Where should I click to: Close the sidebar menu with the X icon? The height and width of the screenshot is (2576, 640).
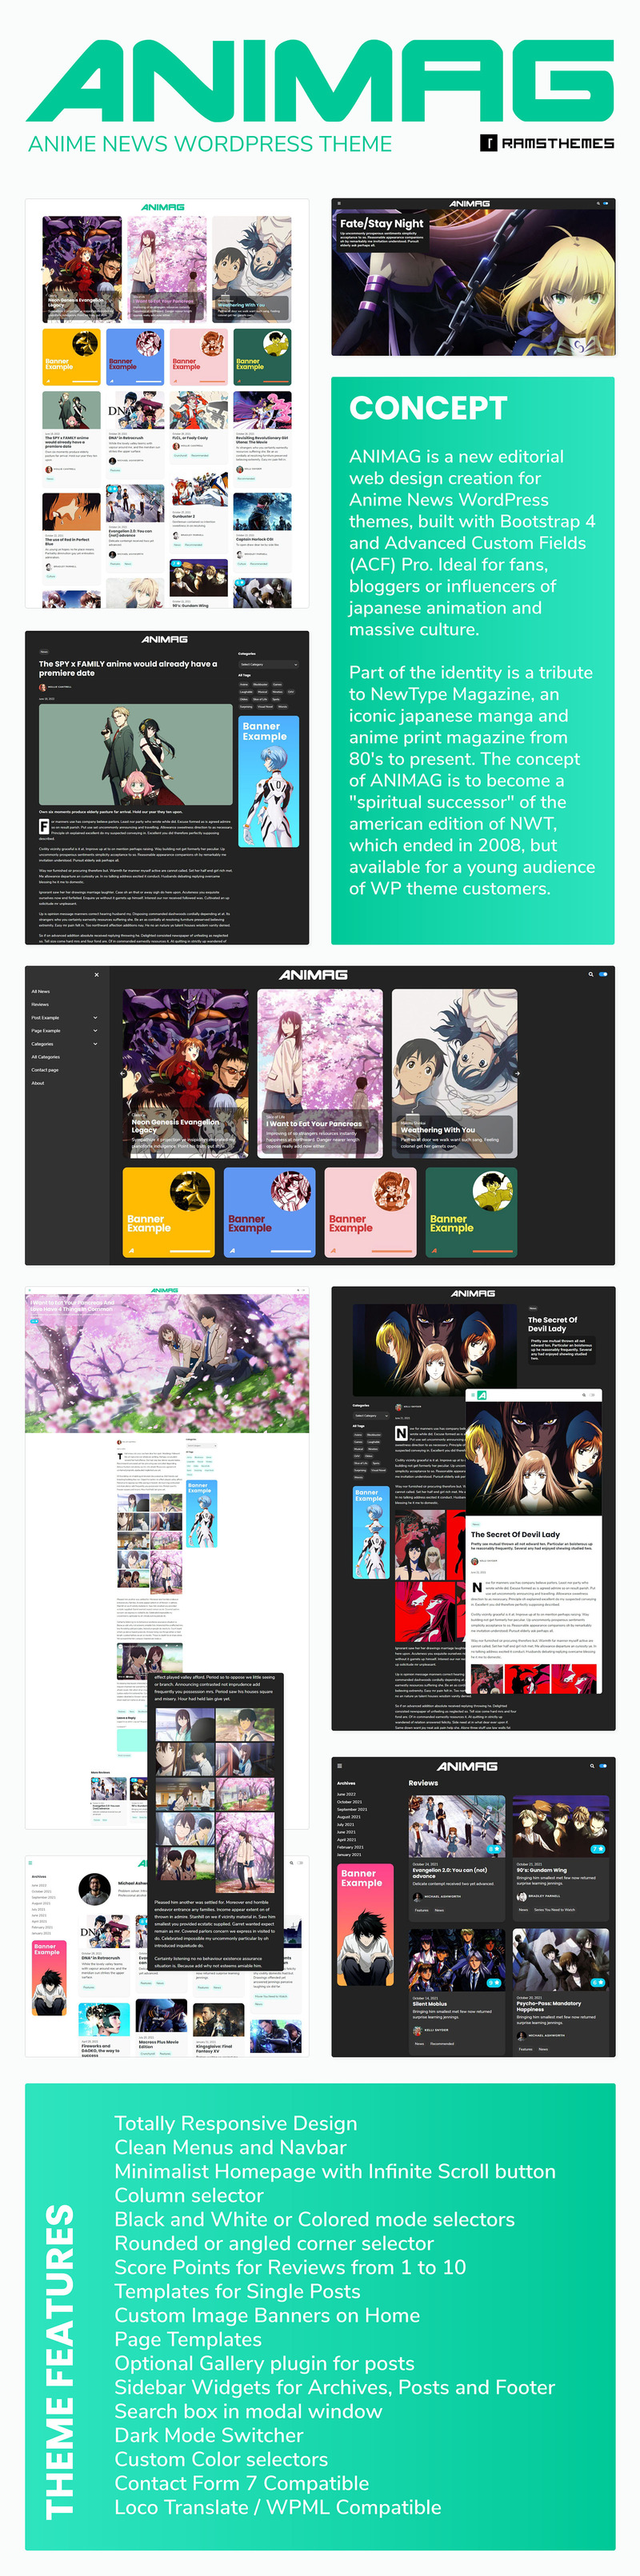tap(97, 974)
